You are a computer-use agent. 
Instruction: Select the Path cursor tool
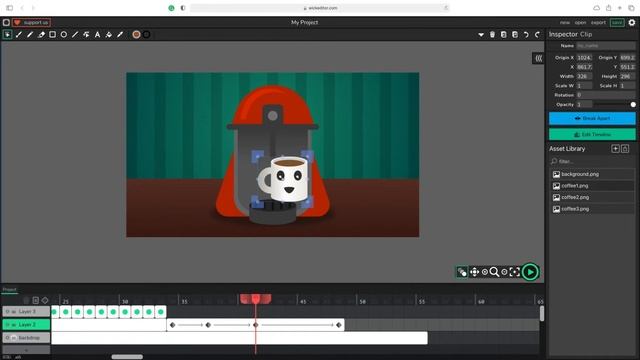coord(86,35)
